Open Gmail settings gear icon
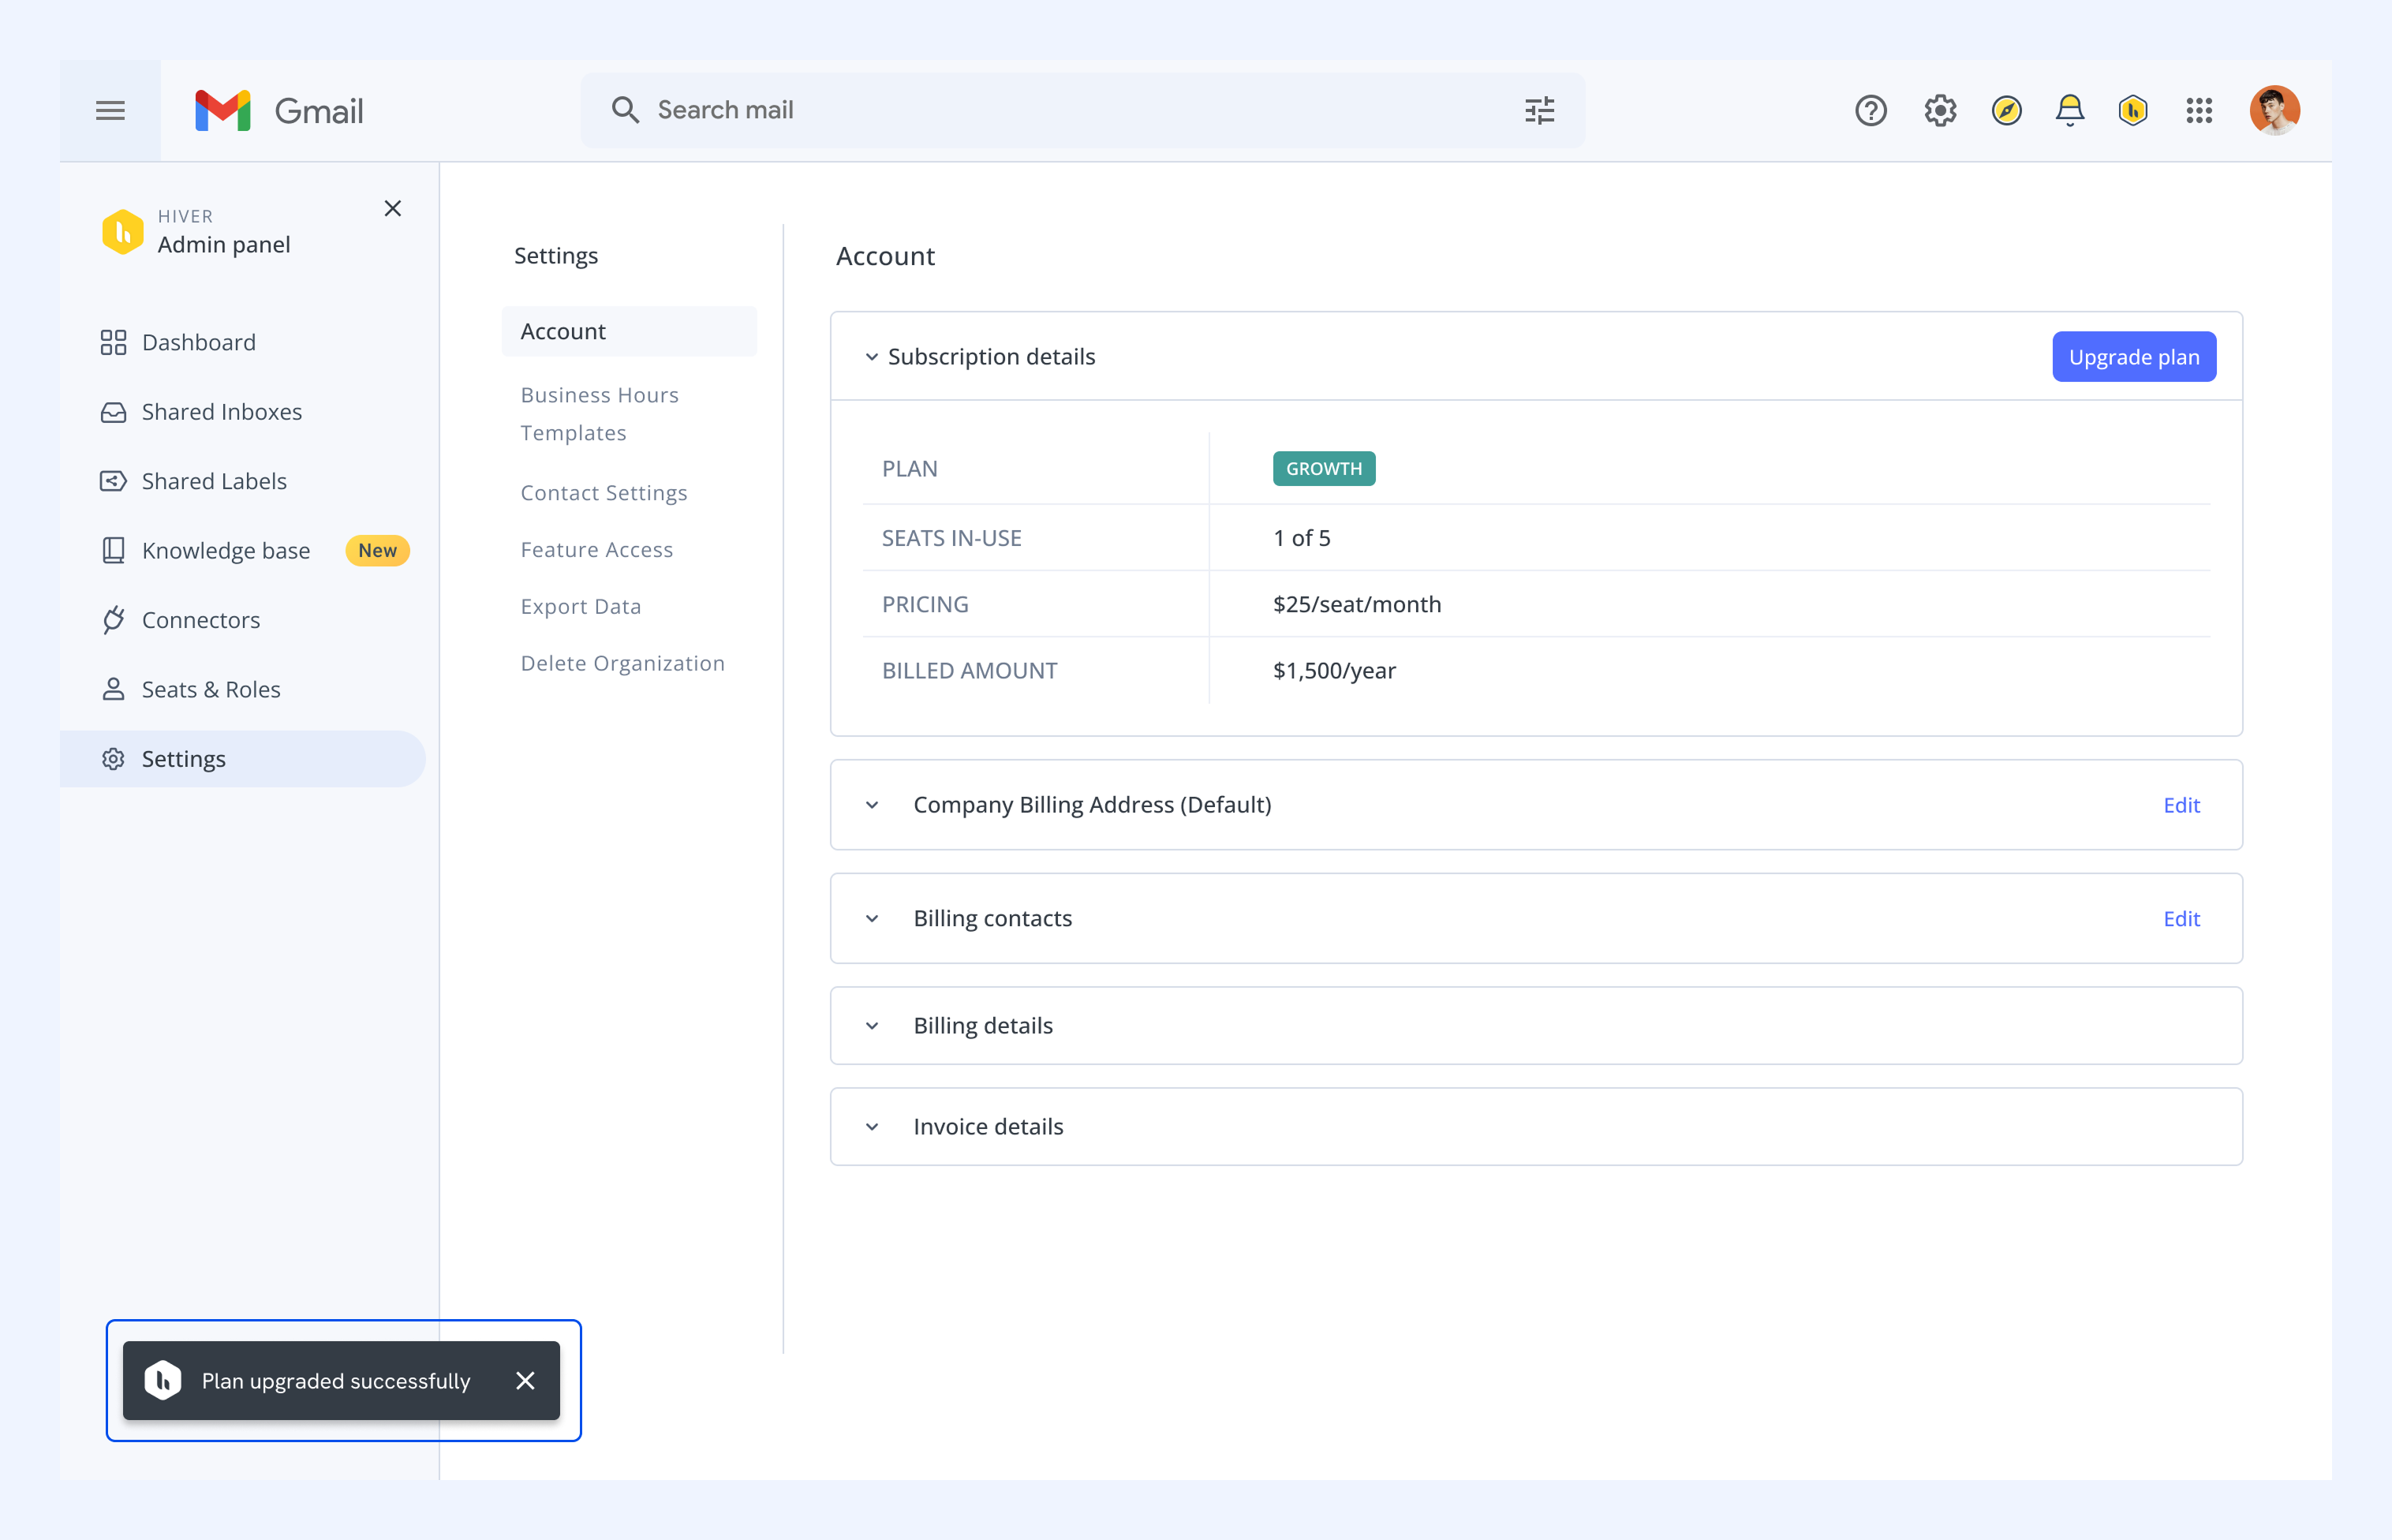This screenshot has width=2392, height=1540. click(x=1940, y=110)
